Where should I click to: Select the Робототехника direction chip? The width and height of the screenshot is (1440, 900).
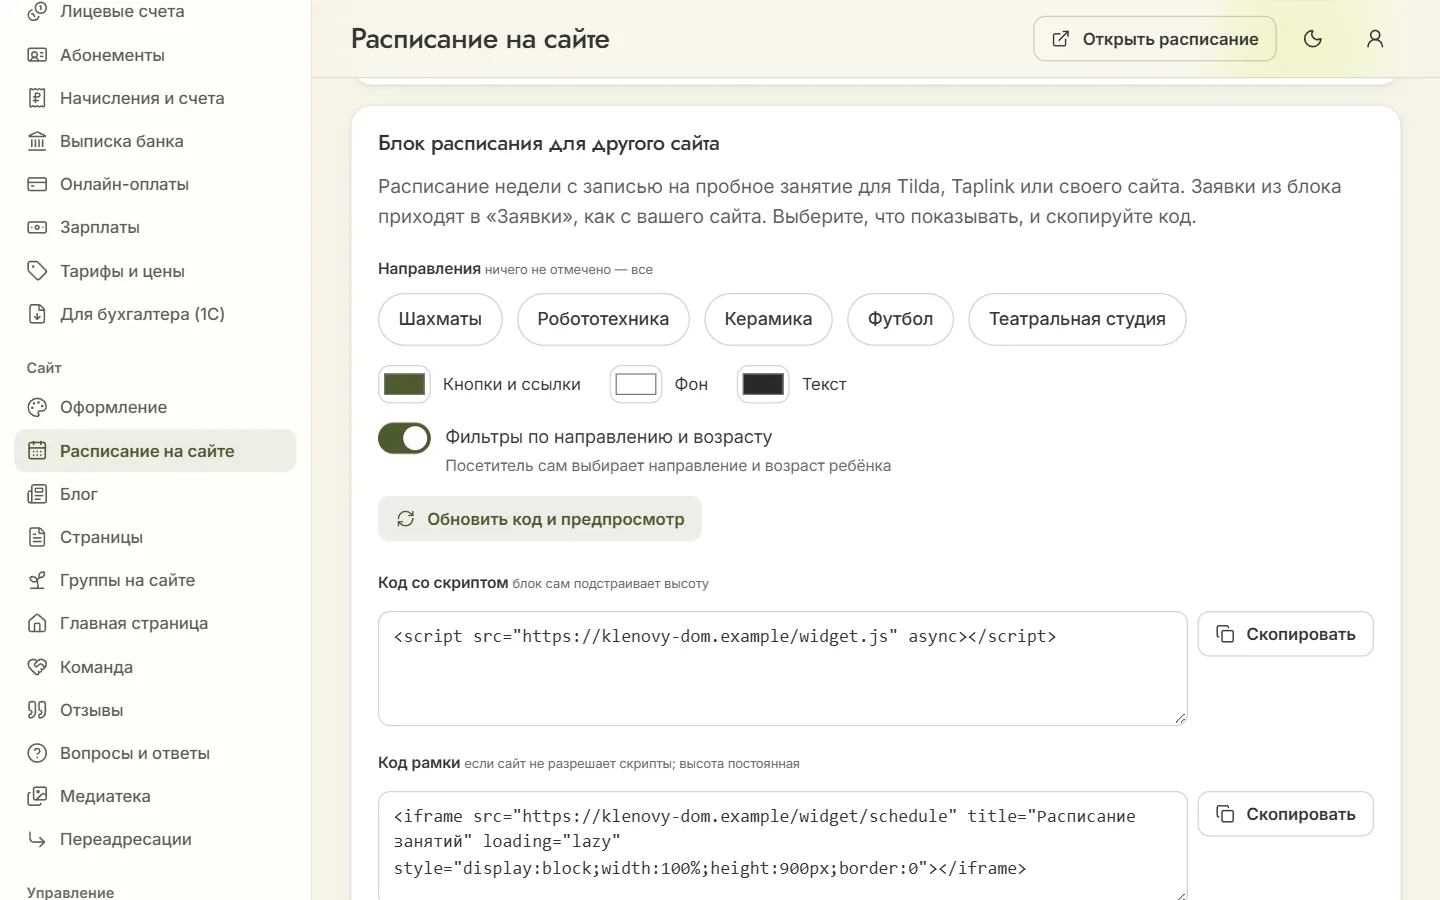[x=603, y=319]
